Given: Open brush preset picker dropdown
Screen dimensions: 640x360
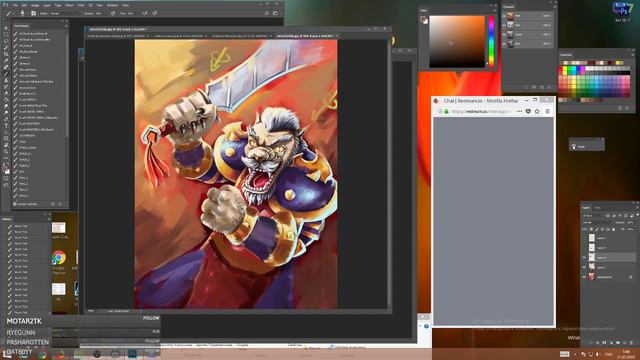Looking at the screenshot, I should pyautogui.click(x=23, y=13).
